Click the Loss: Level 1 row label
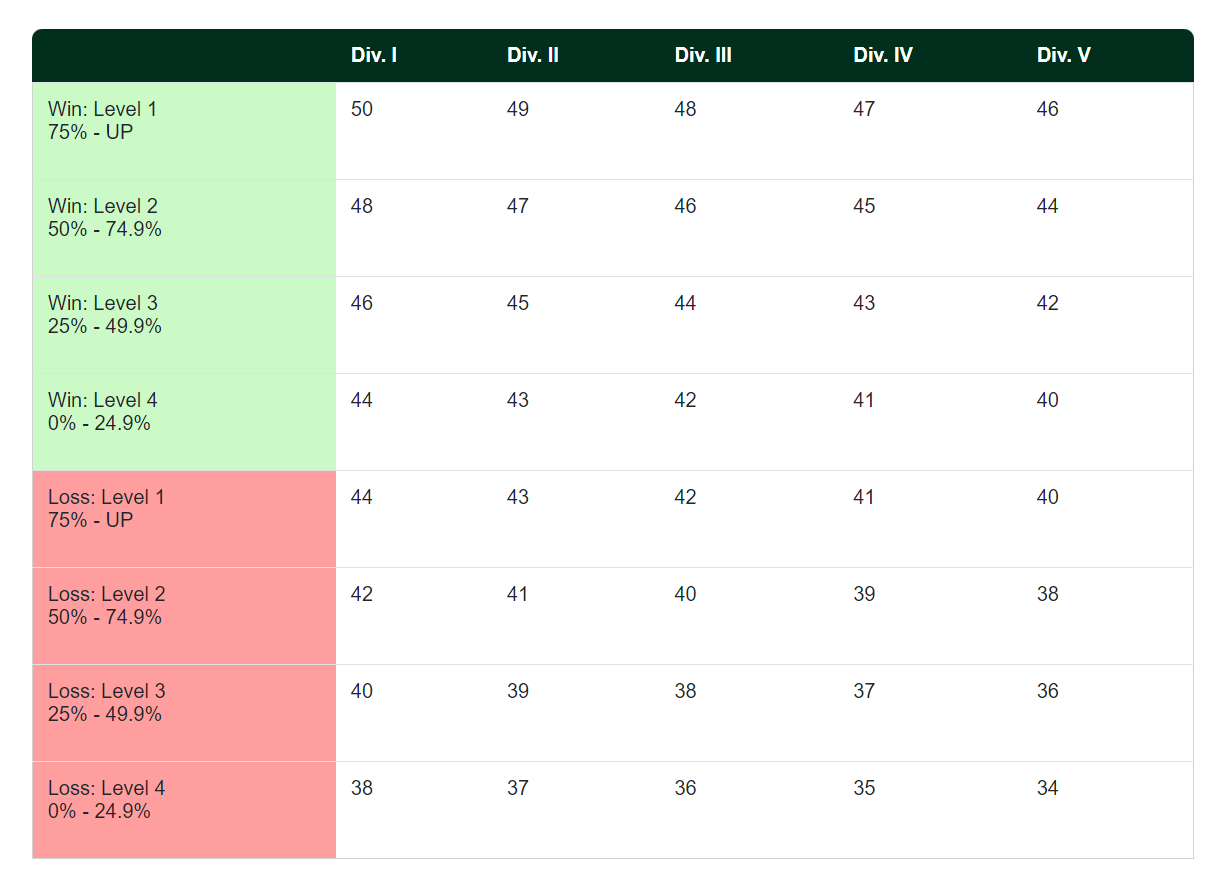This screenshot has height=882, width=1216. [x=106, y=508]
